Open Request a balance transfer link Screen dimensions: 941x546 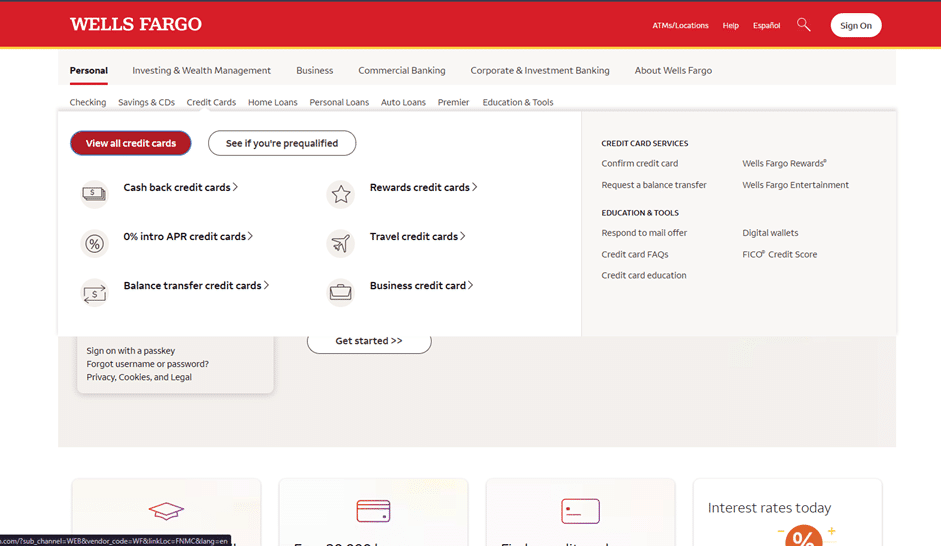click(x=654, y=185)
